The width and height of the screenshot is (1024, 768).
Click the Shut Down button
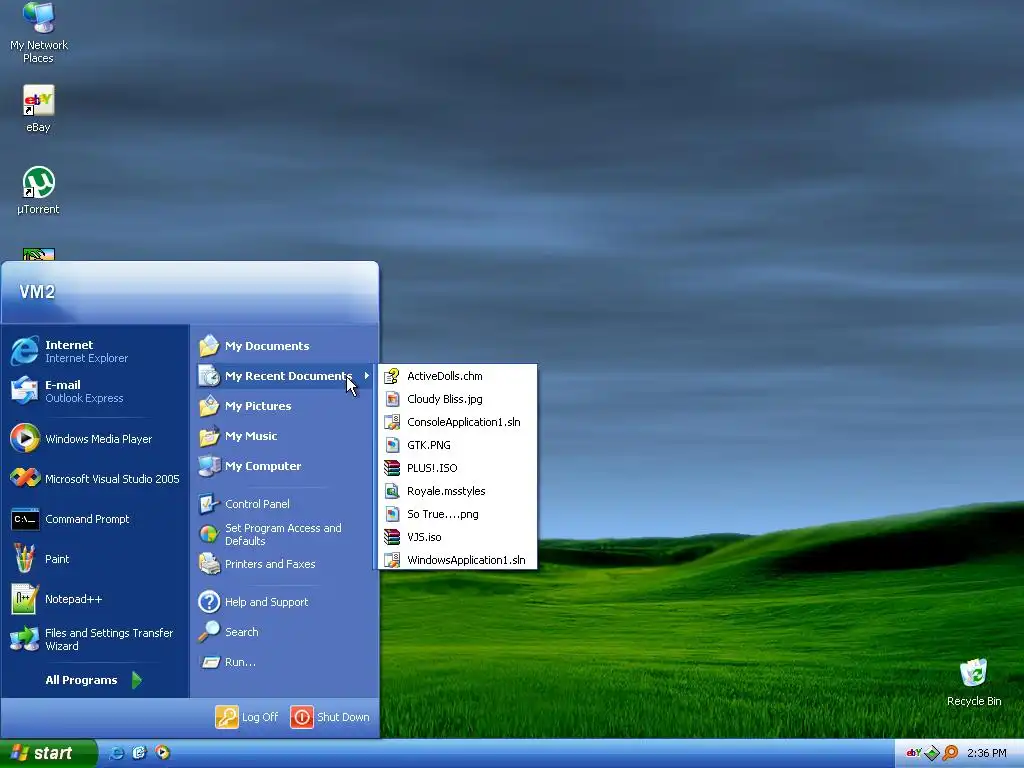pyautogui.click(x=330, y=717)
